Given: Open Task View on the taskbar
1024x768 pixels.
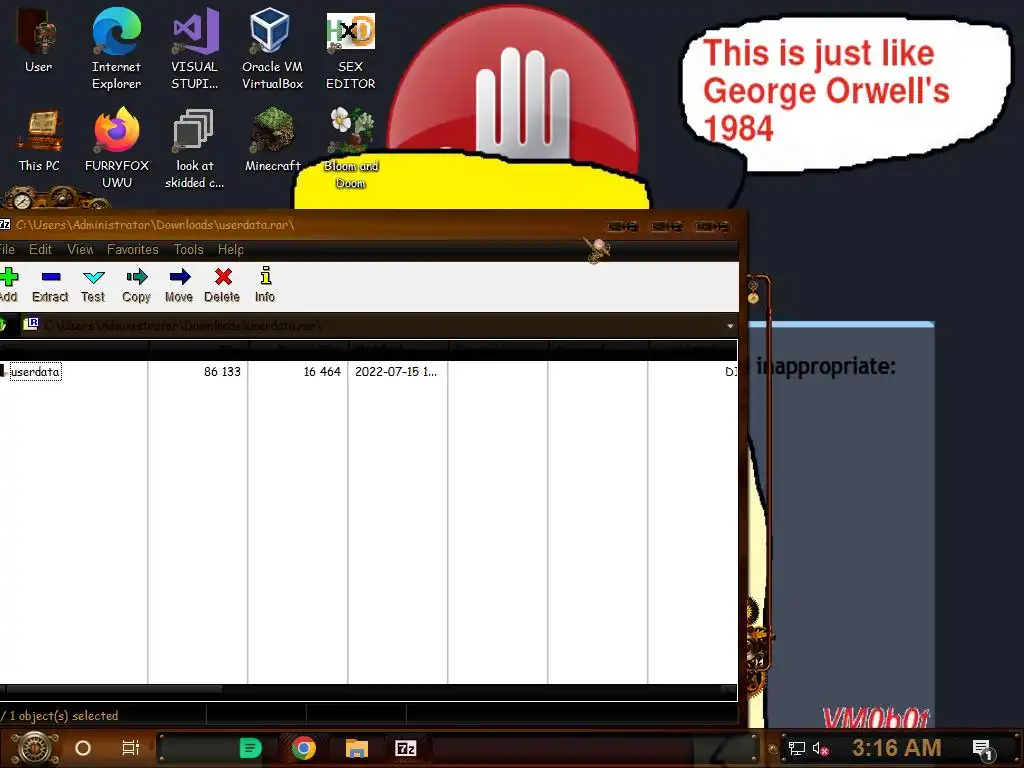Looking at the screenshot, I should coord(131,748).
